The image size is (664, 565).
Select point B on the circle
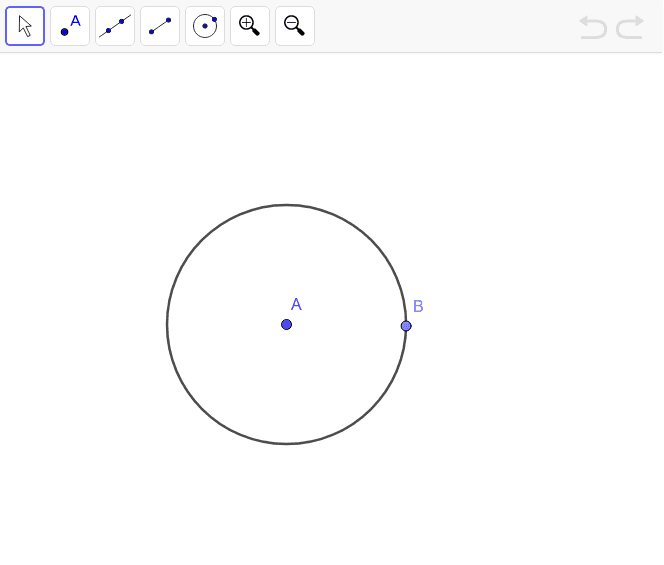[406, 326]
